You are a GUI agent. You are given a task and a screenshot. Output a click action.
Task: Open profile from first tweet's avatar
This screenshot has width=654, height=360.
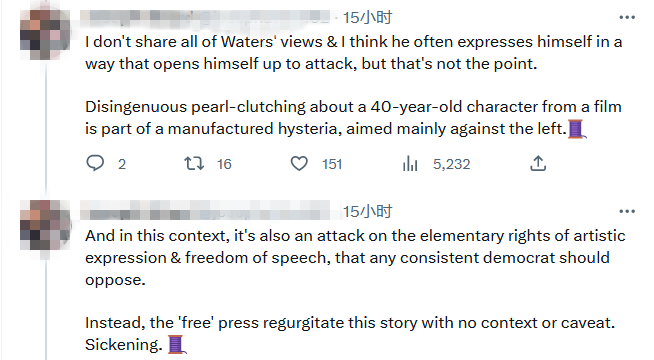click(x=45, y=34)
